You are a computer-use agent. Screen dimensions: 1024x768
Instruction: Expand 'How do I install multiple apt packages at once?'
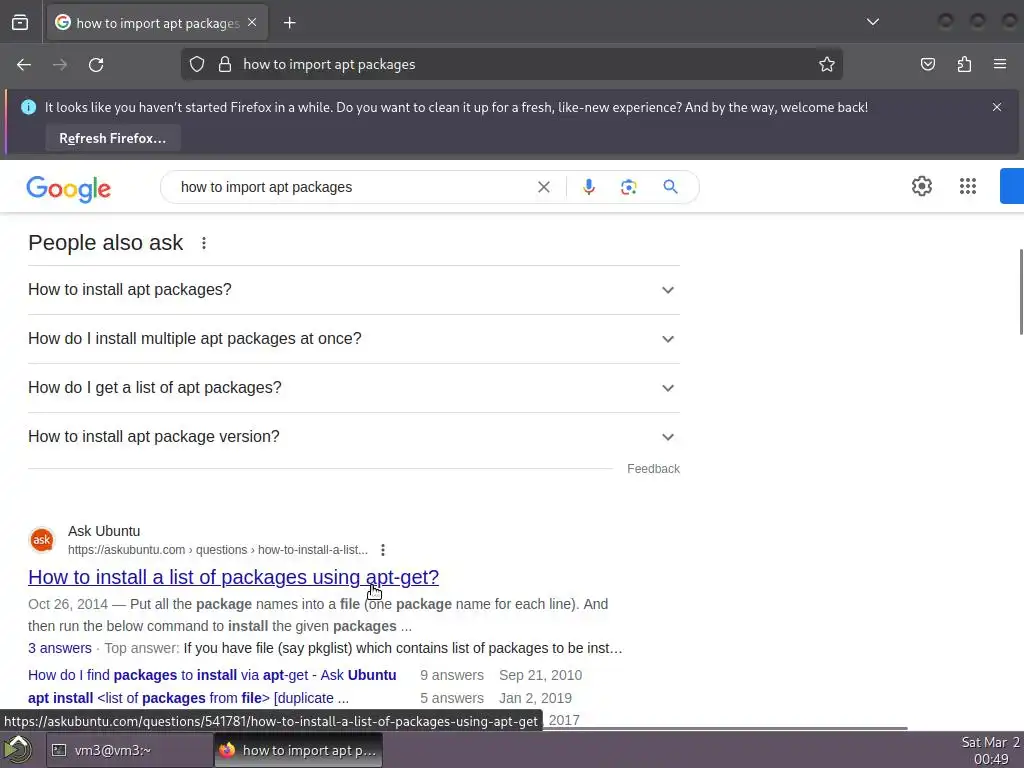(354, 339)
